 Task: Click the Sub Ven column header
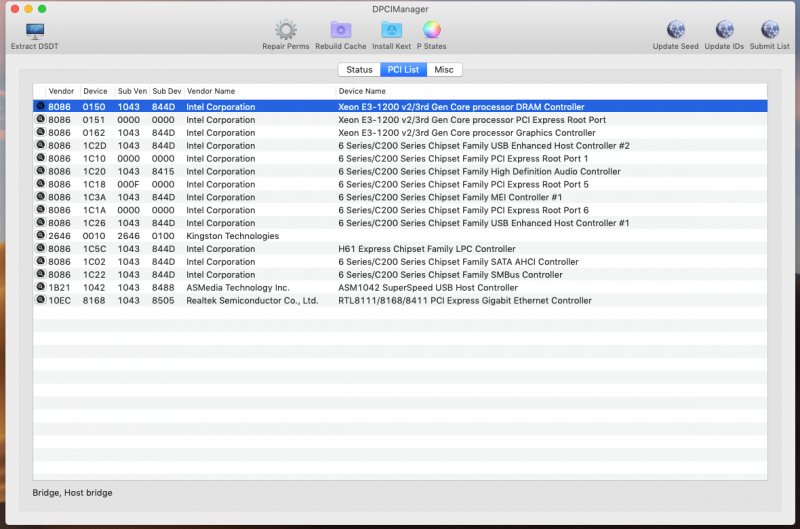132,91
